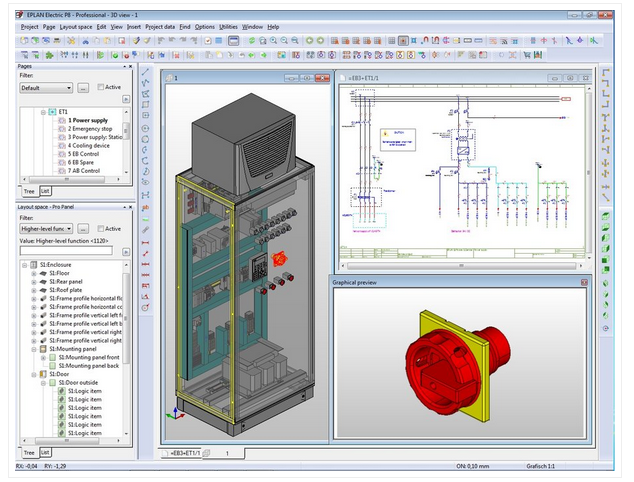Click the shopping cart icon in toolbar

[527, 55]
